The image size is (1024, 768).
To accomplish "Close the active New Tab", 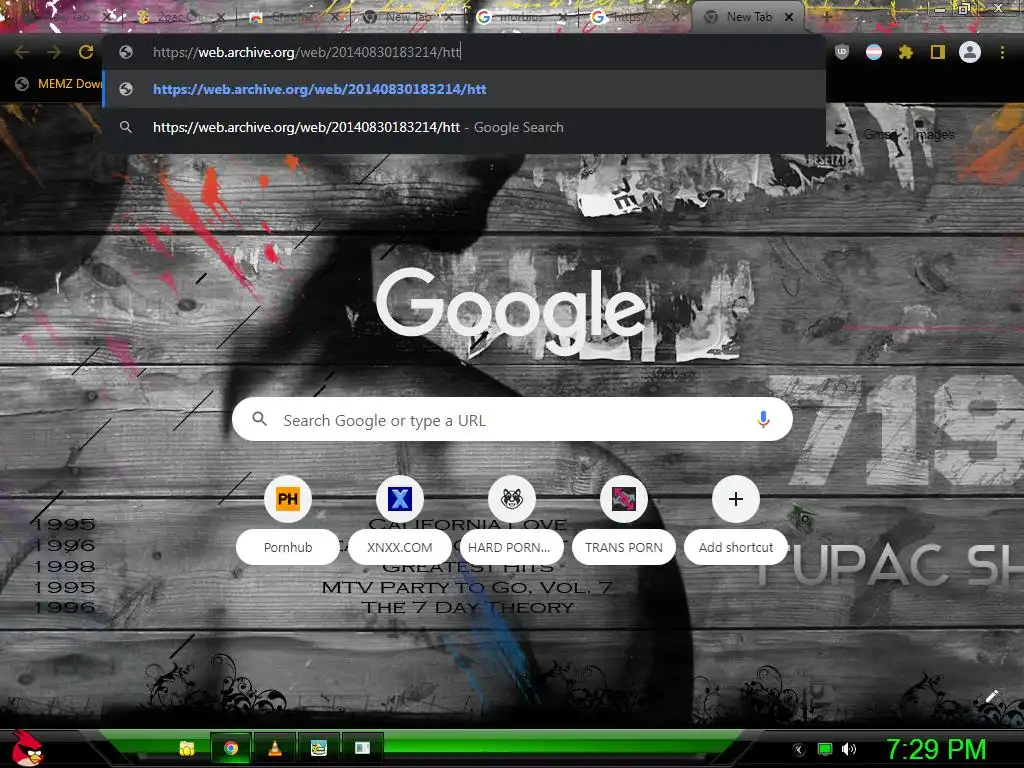I will (789, 17).
